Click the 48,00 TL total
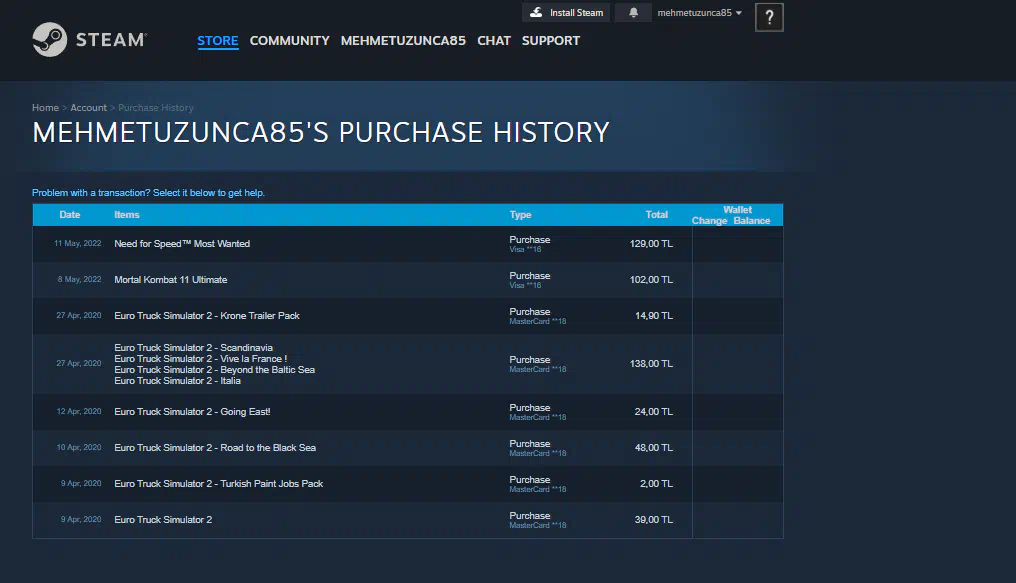The image size is (1016, 583). click(x=654, y=448)
